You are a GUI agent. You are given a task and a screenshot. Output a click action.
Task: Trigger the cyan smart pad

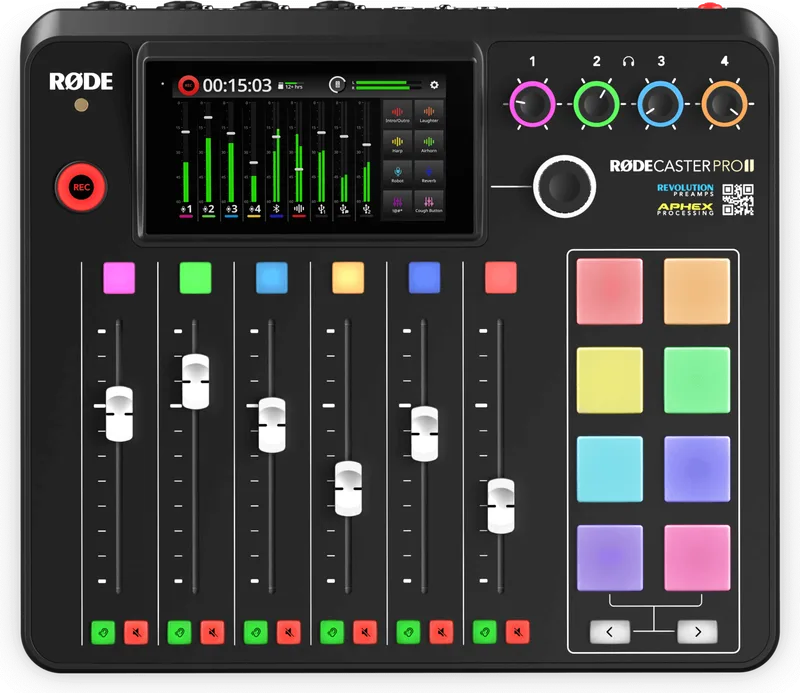tap(610, 469)
